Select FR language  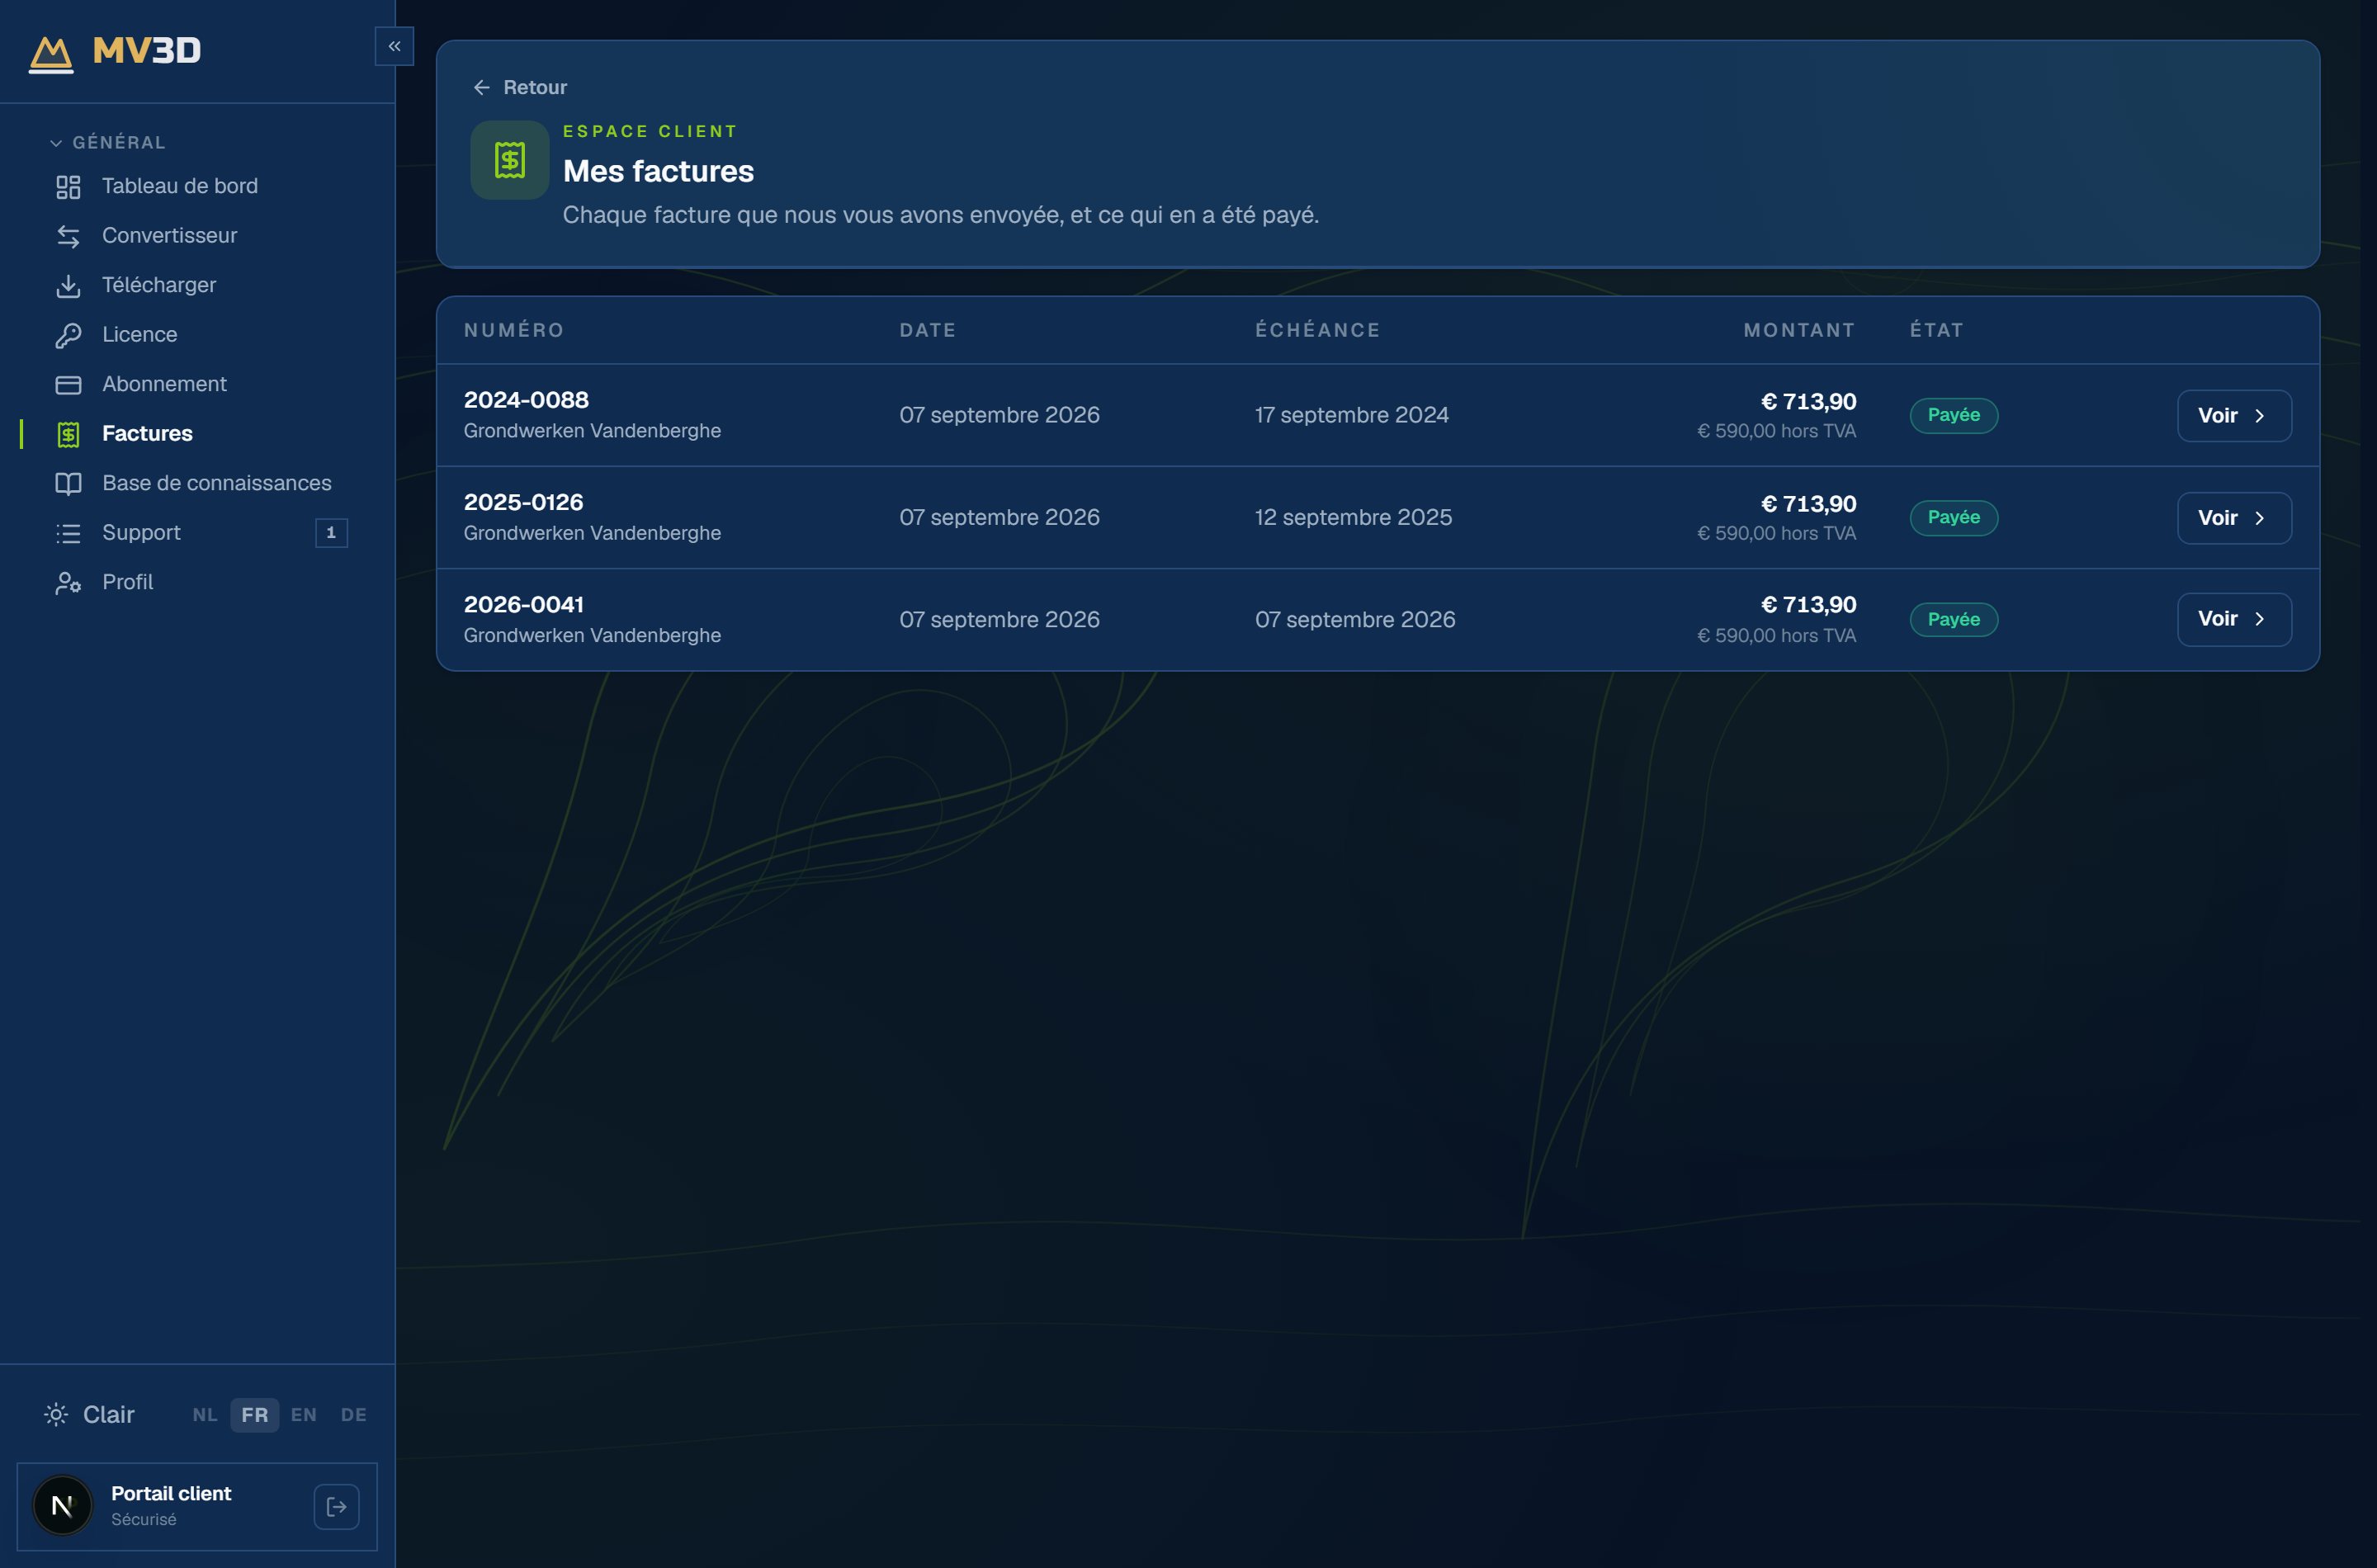254,1415
